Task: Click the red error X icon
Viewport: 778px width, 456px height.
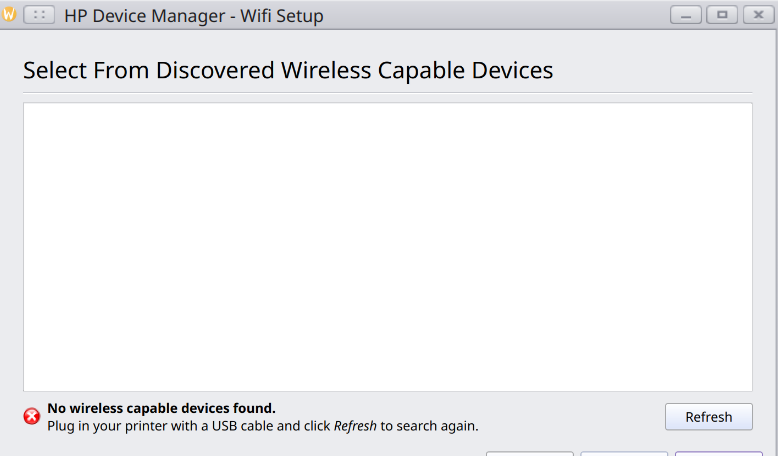Action: (x=32, y=416)
